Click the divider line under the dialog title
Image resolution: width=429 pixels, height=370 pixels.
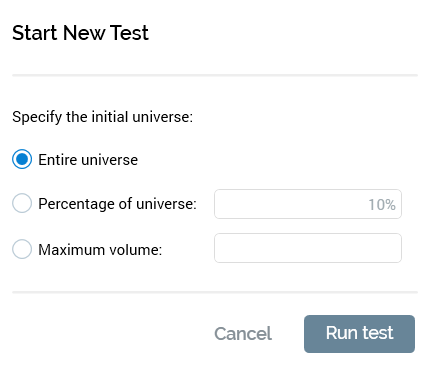(x=215, y=75)
